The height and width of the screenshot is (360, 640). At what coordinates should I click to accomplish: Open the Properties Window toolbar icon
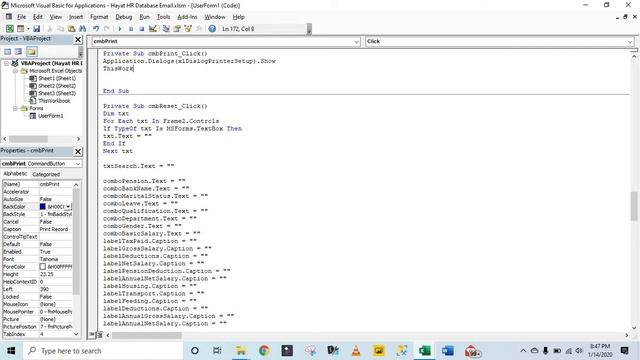click(x=177, y=29)
